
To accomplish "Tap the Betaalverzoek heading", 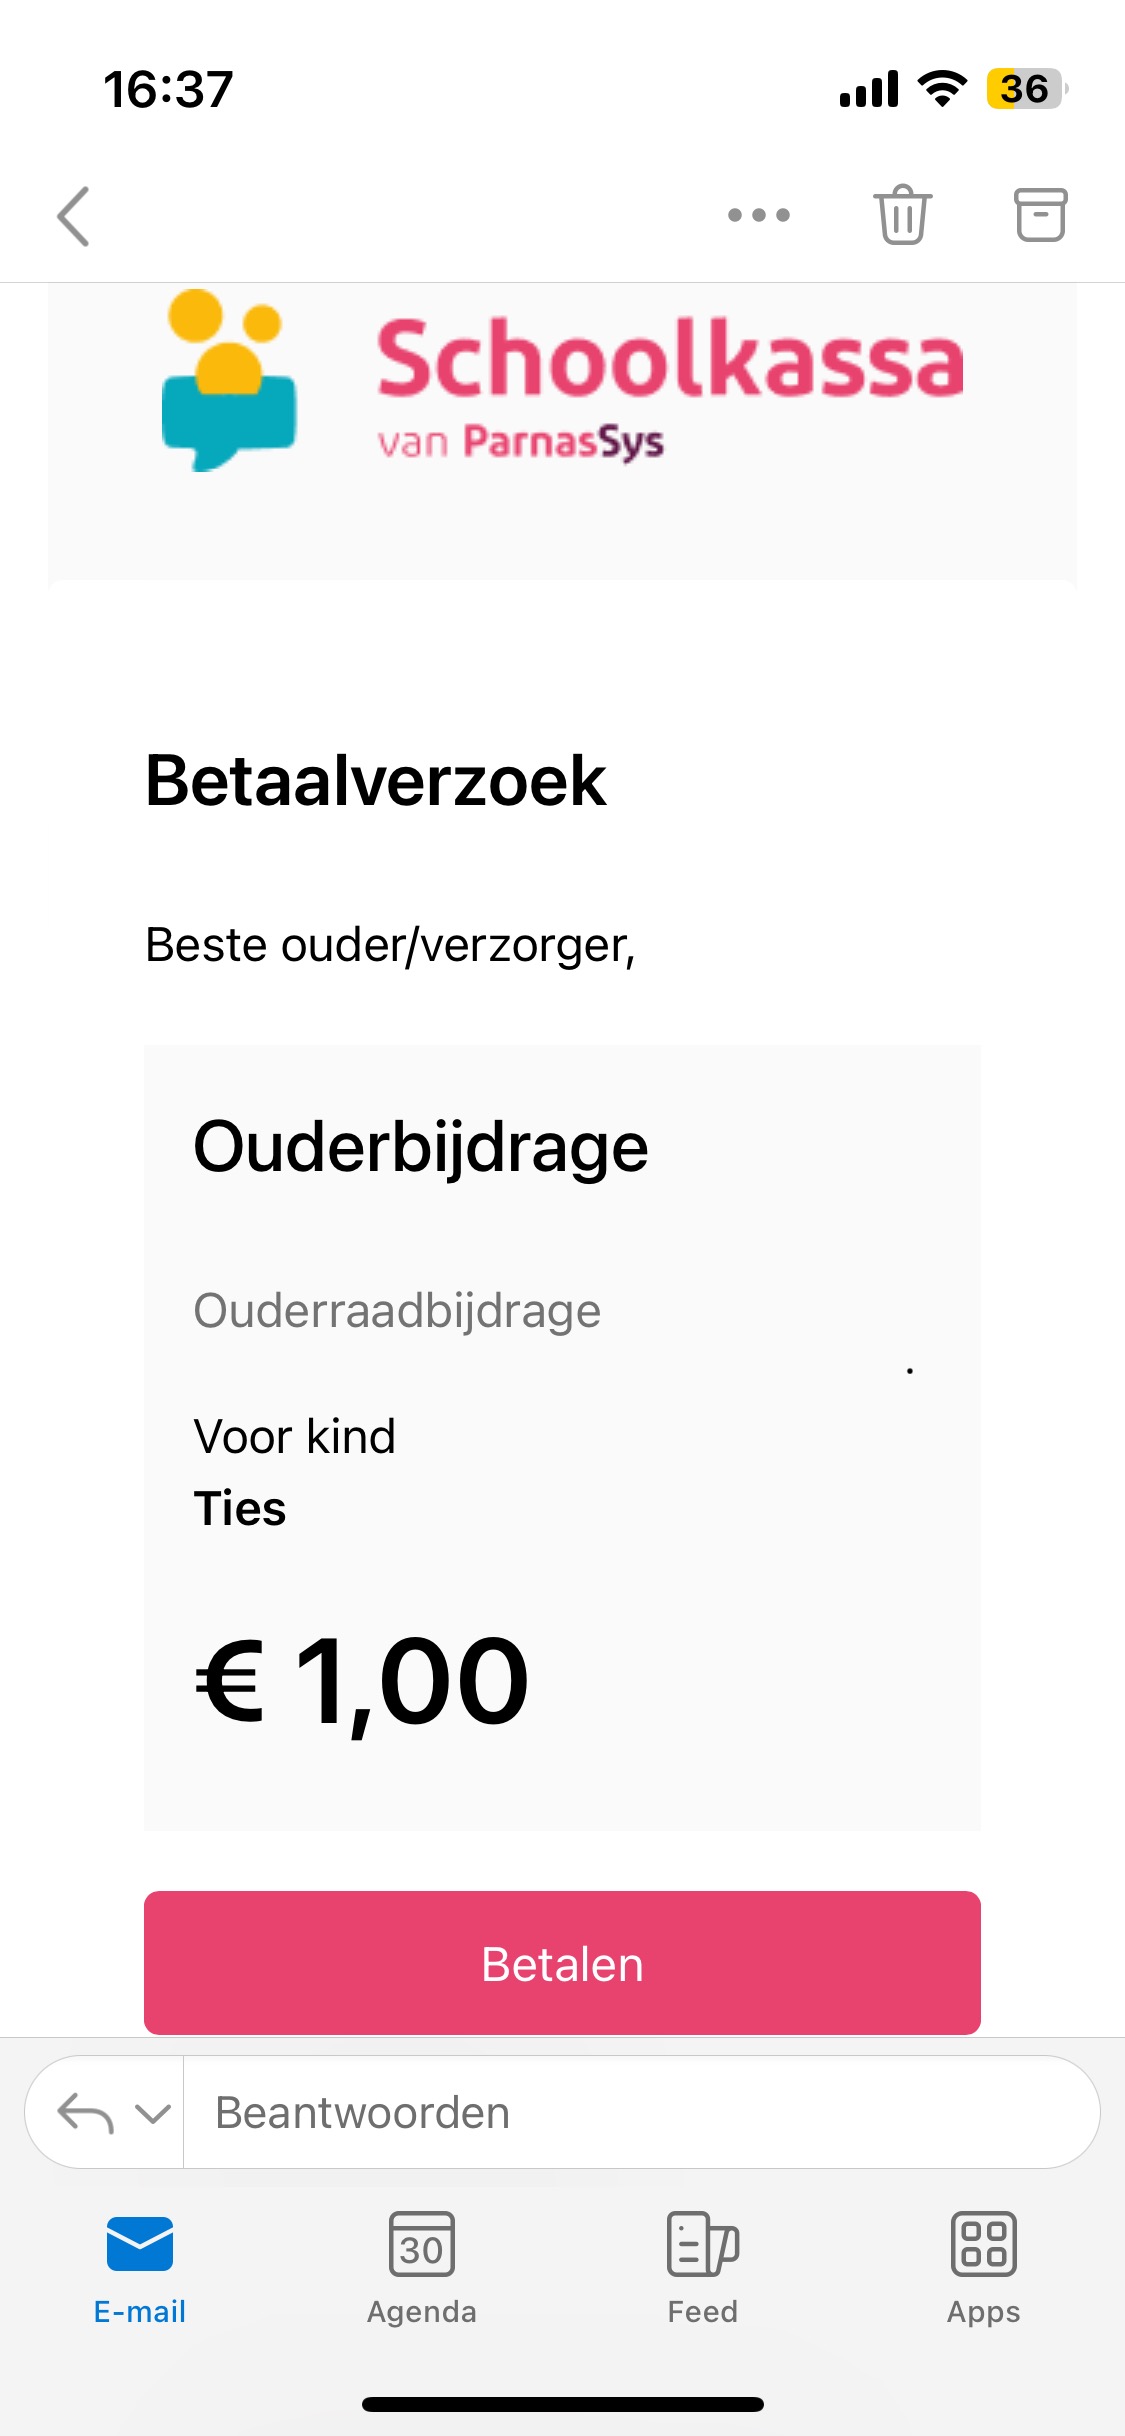I will 376,781.
